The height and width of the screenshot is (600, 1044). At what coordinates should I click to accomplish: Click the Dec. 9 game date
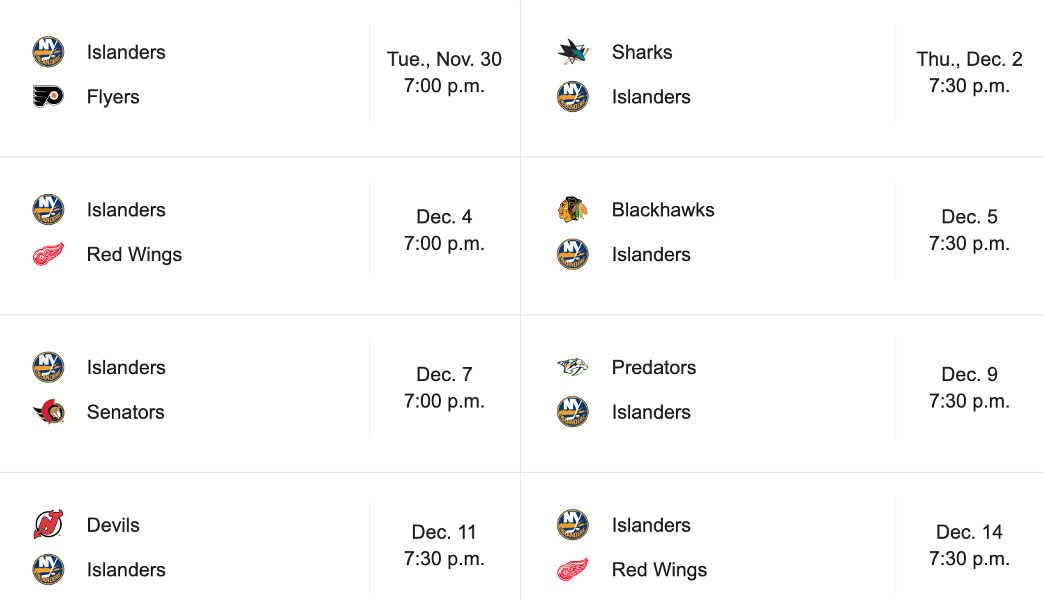tap(969, 374)
